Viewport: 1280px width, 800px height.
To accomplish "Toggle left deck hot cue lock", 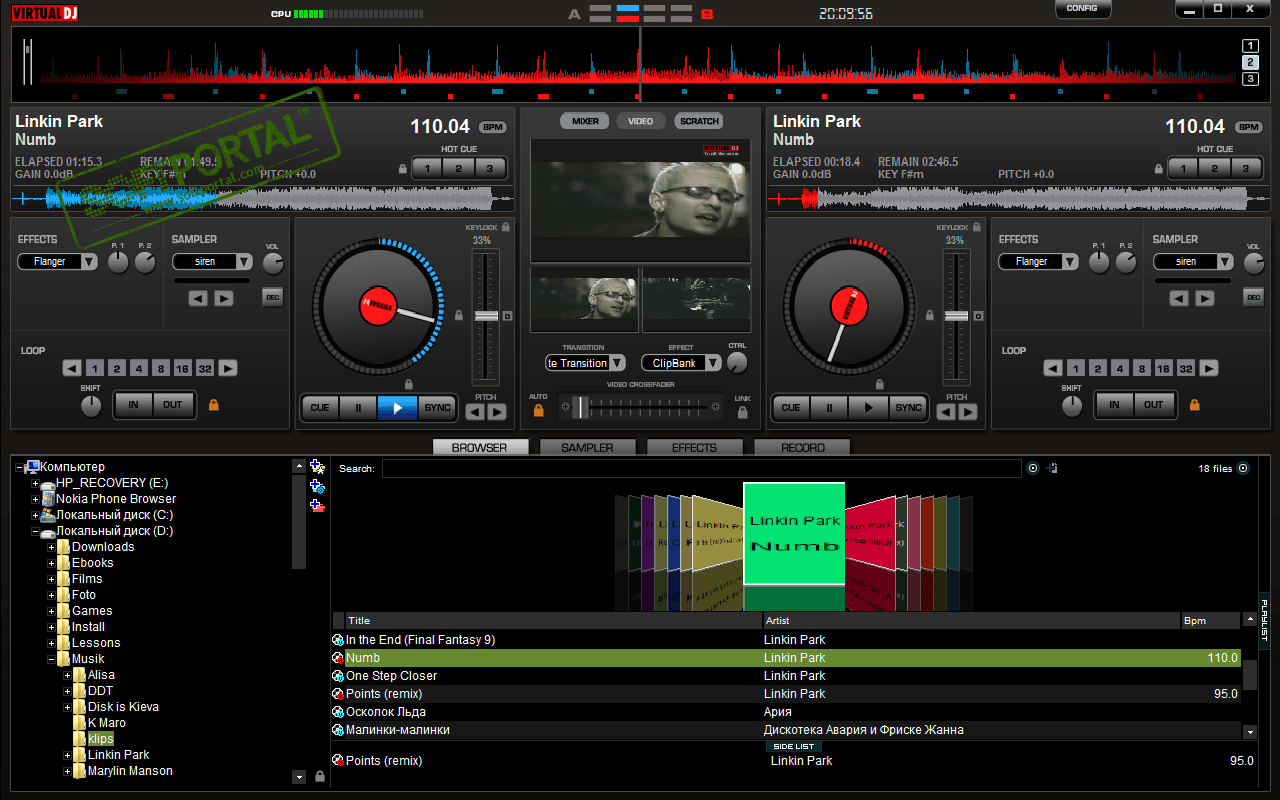I will (x=402, y=169).
